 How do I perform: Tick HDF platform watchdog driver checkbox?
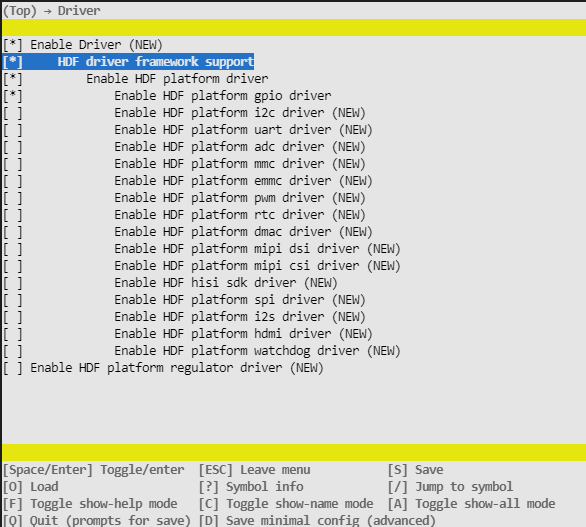point(202,351)
